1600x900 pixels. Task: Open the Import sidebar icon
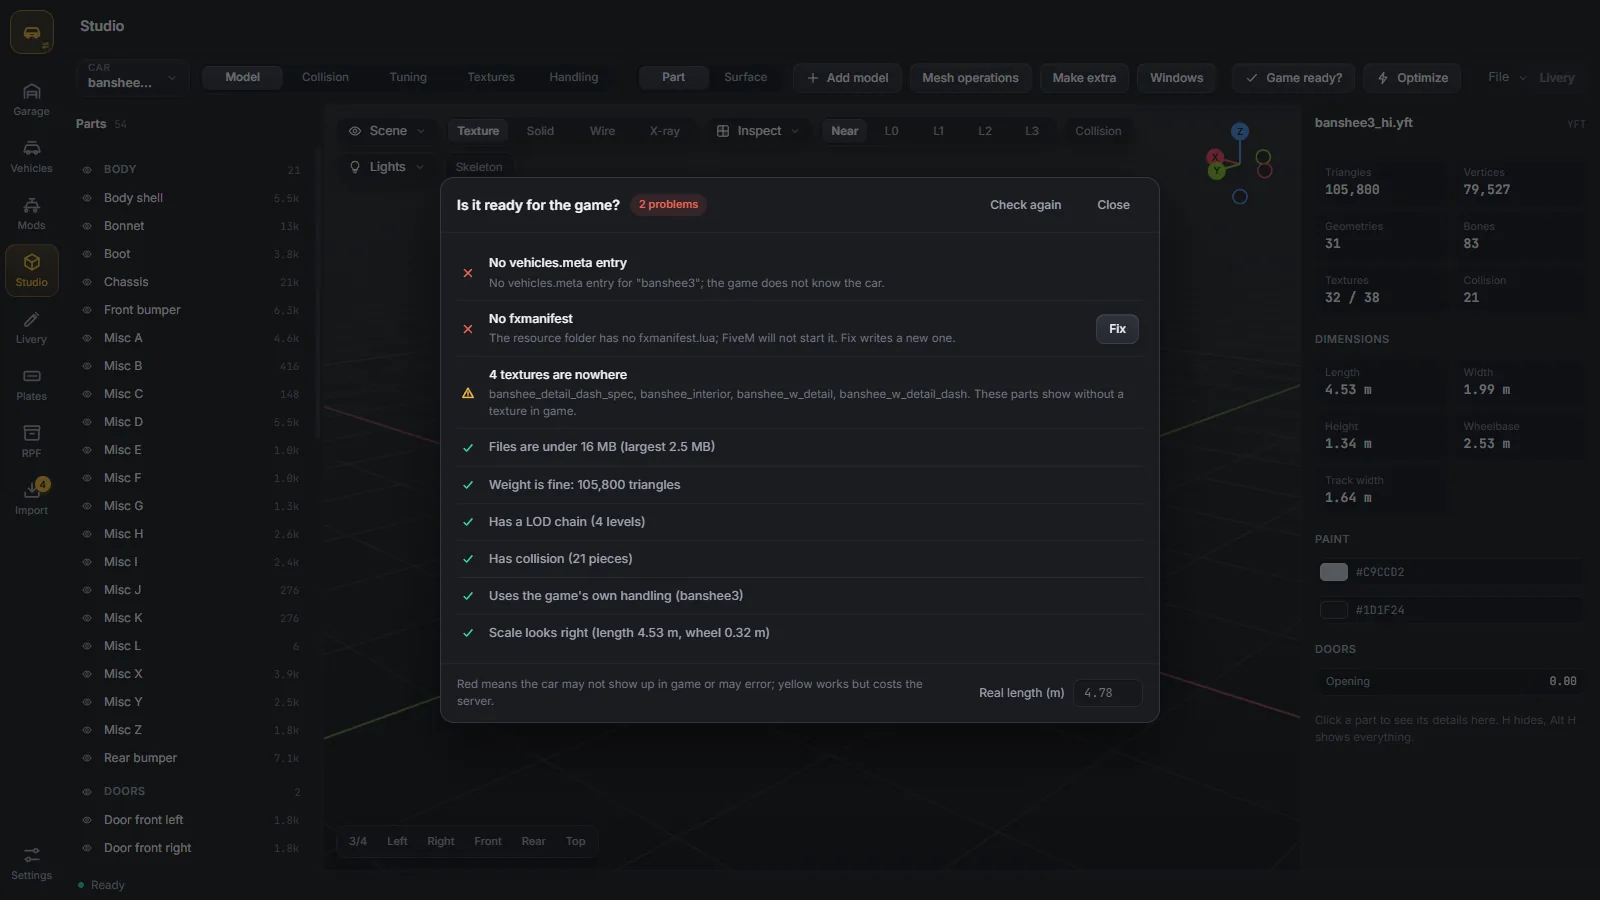pyautogui.click(x=31, y=499)
